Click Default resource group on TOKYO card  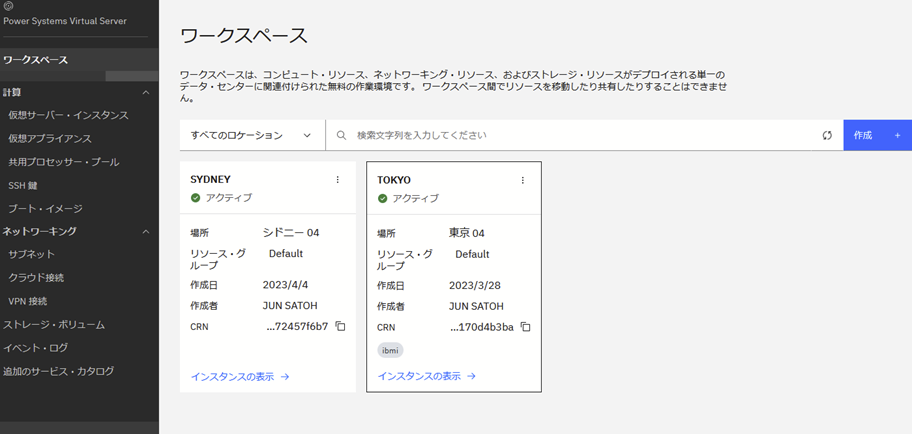[472, 254]
